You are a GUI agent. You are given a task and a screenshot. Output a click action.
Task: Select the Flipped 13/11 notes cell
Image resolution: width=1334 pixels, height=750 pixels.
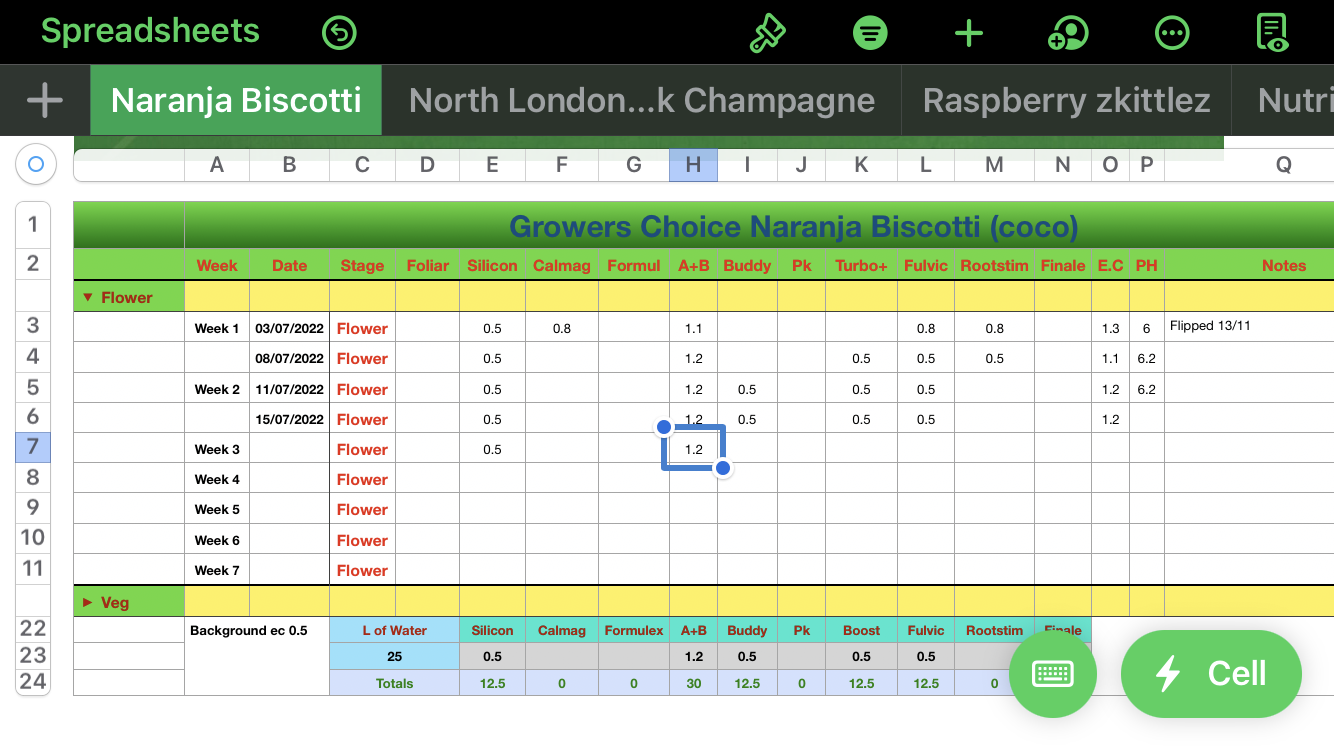(1248, 327)
